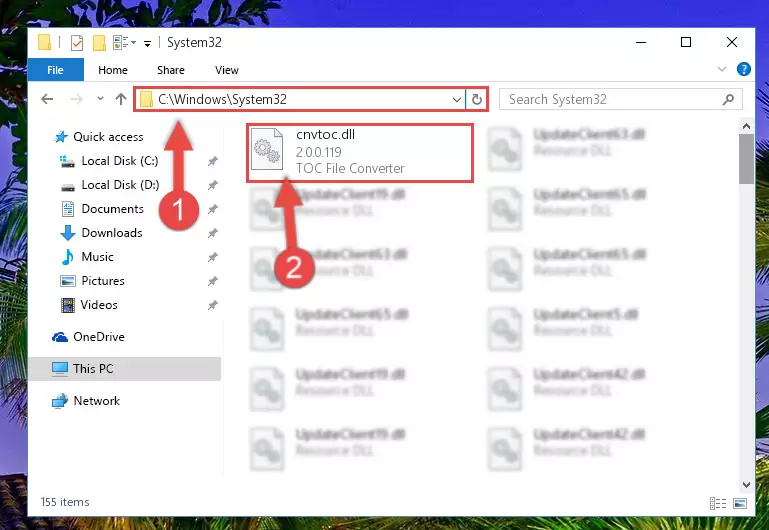
Task: Expand the ribbon with the chevron
Action: point(722,69)
